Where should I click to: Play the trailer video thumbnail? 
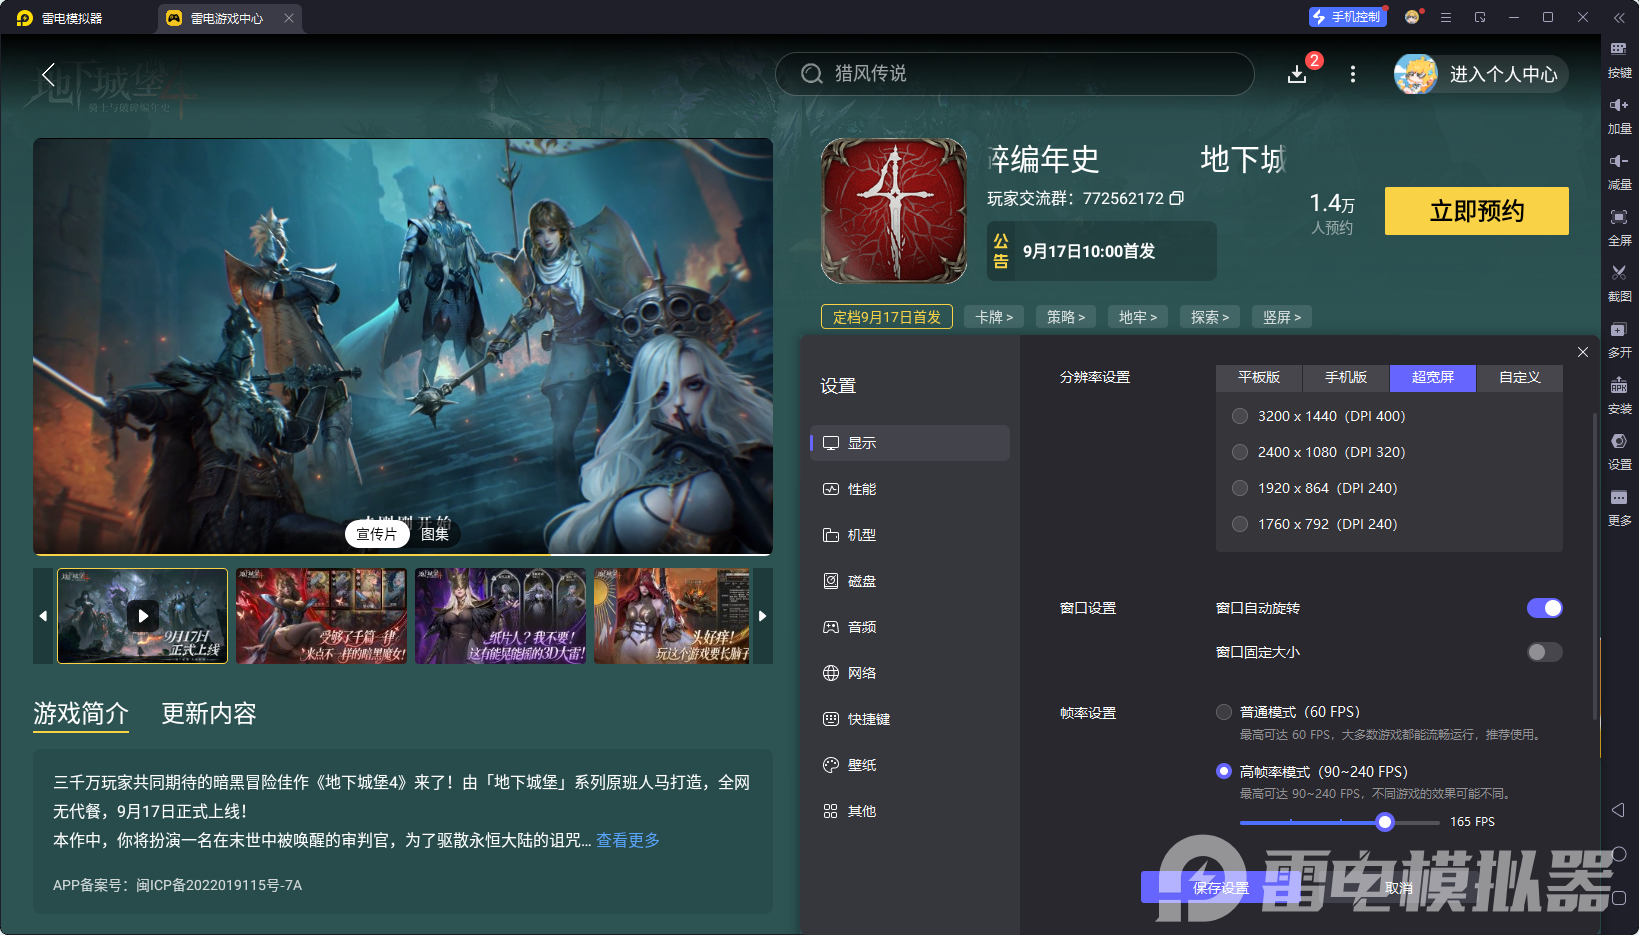click(143, 616)
